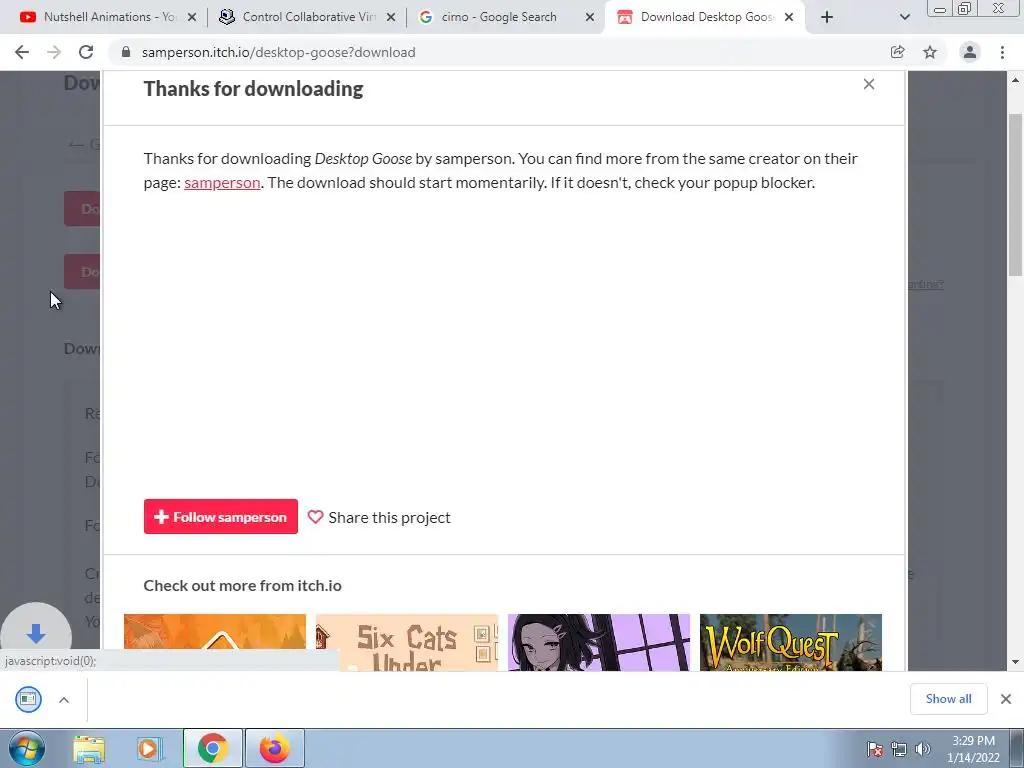Go forward one page

[x=54, y=52]
